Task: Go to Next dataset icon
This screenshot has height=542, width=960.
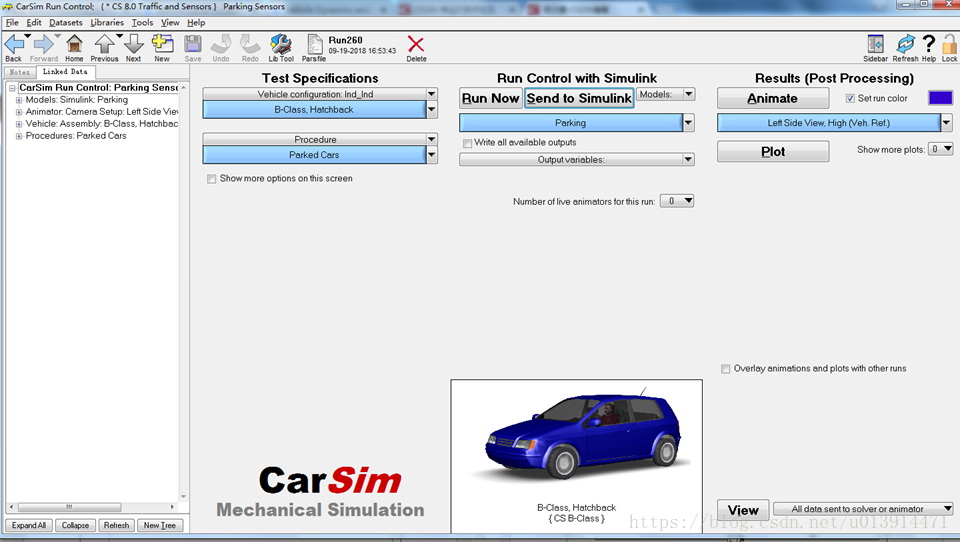Action: pyautogui.click(x=133, y=44)
